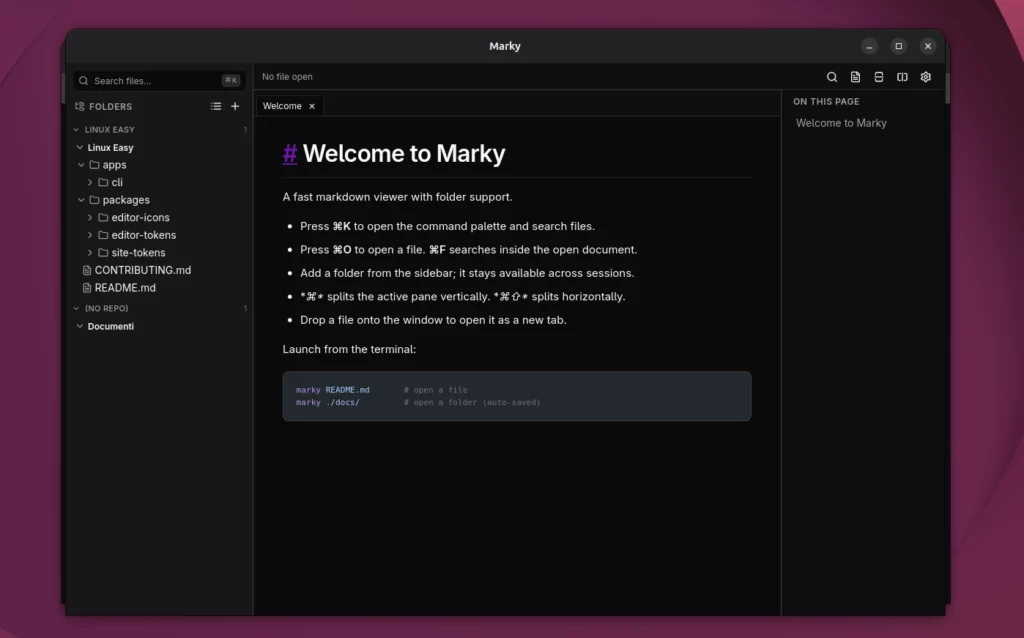Expand the site-tokens folder chevron

(x=90, y=253)
